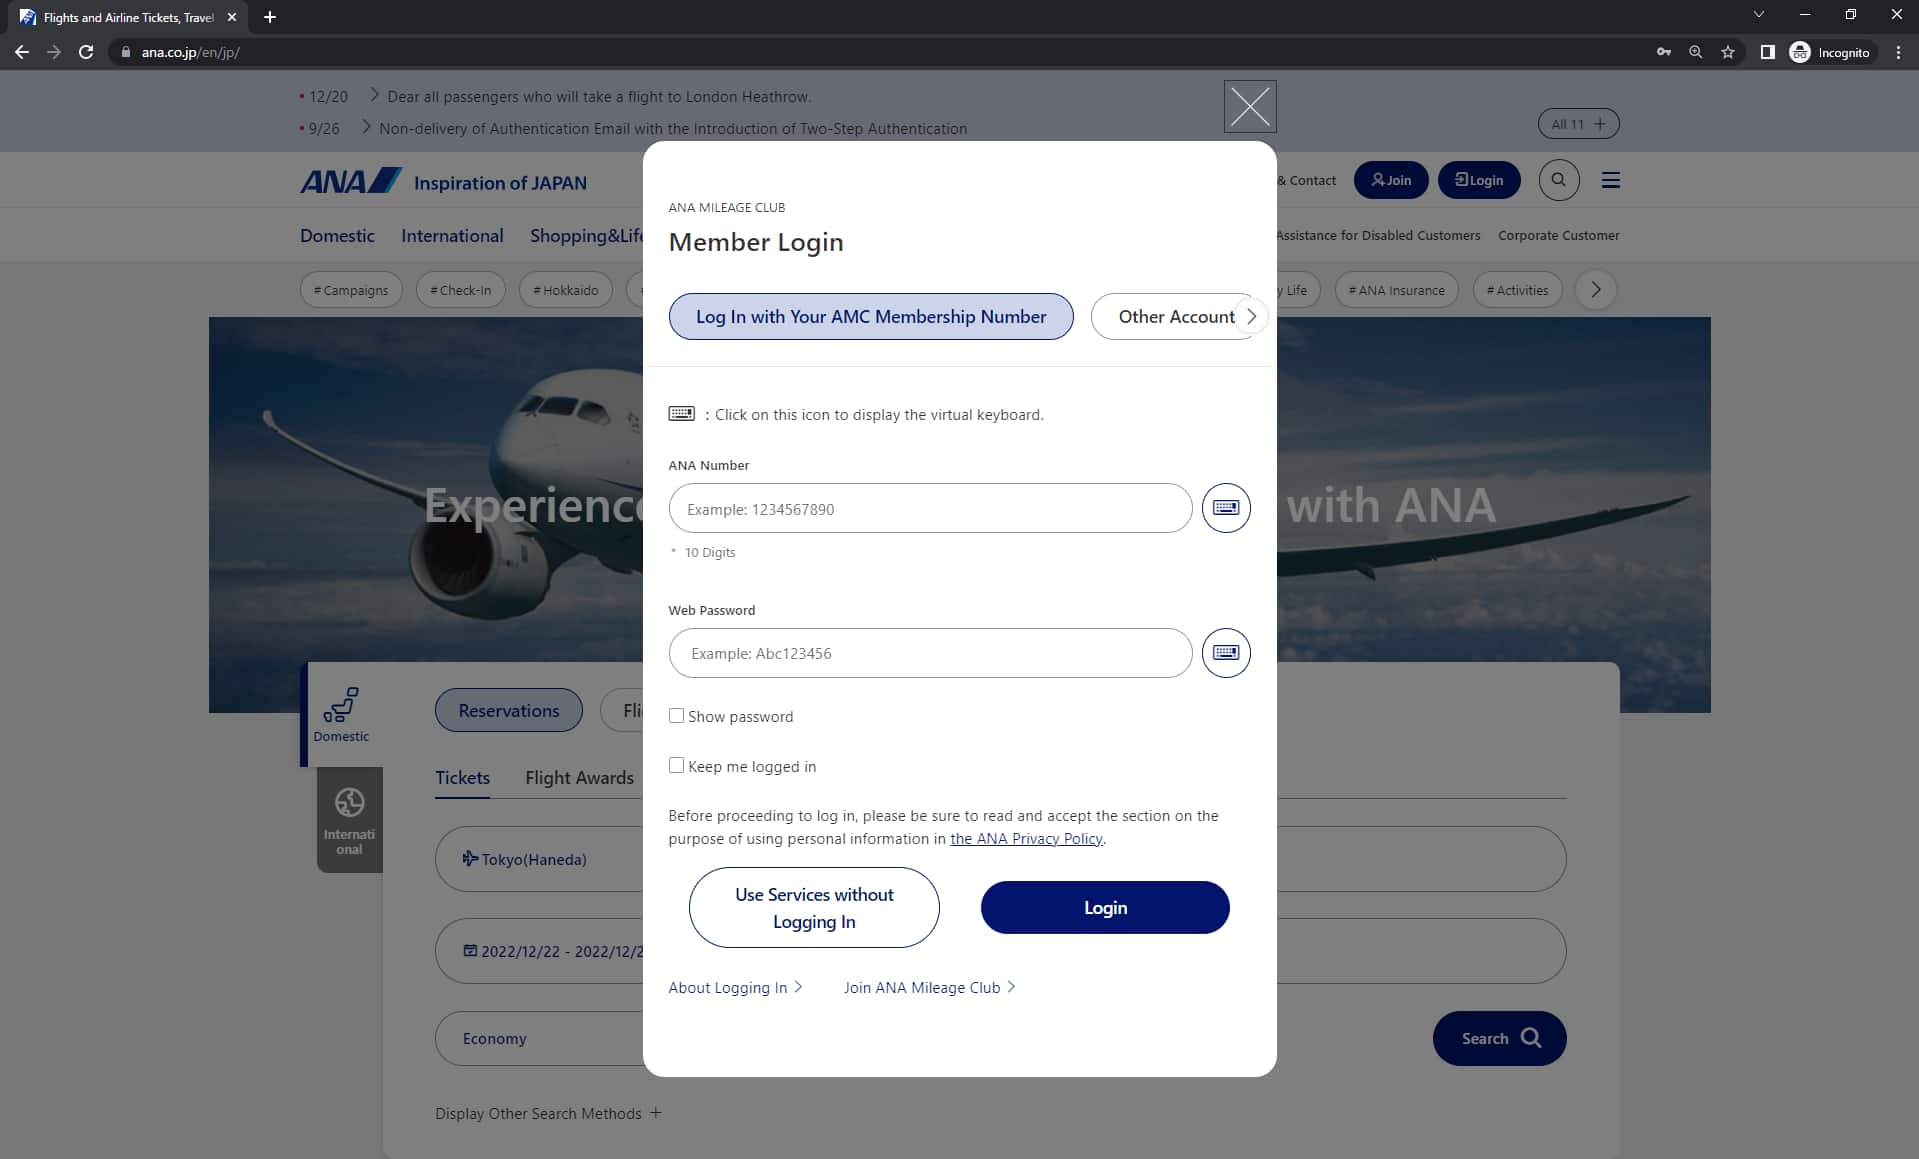The width and height of the screenshot is (1919, 1159).
Task: View site info lock icon
Action: (x=125, y=52)
